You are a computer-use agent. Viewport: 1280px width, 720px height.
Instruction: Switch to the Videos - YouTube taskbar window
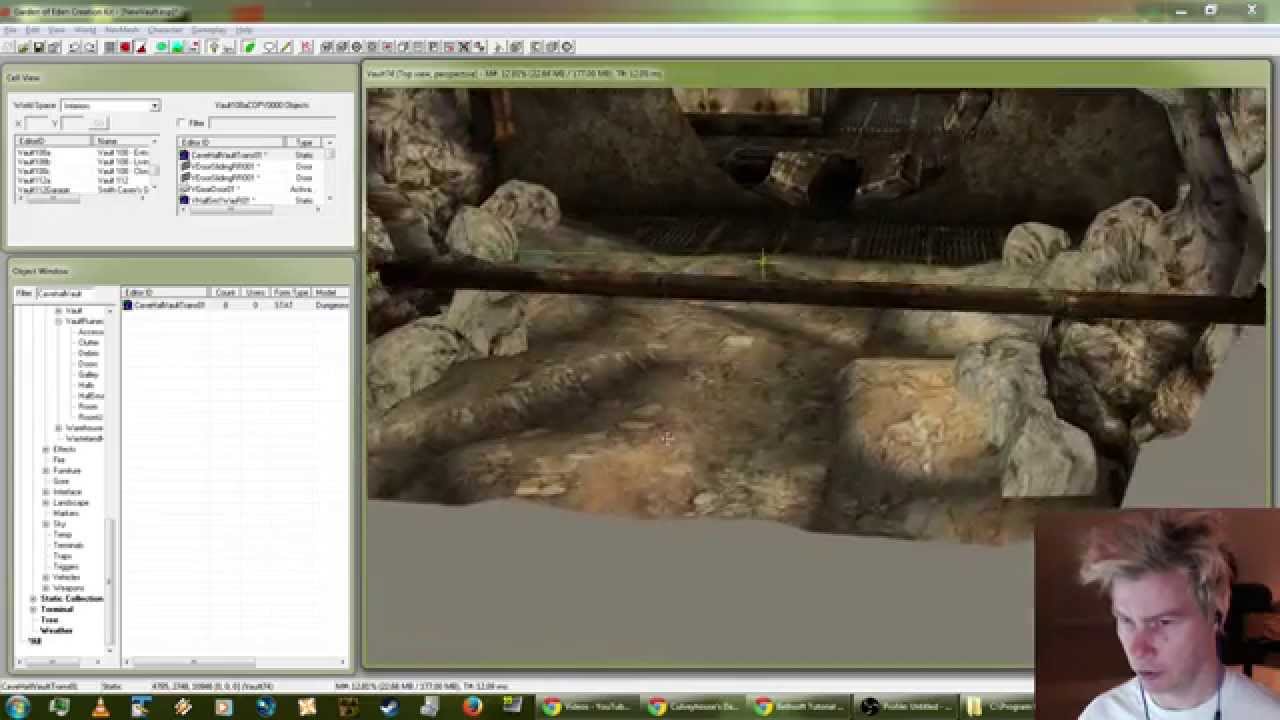coord(586,707)
